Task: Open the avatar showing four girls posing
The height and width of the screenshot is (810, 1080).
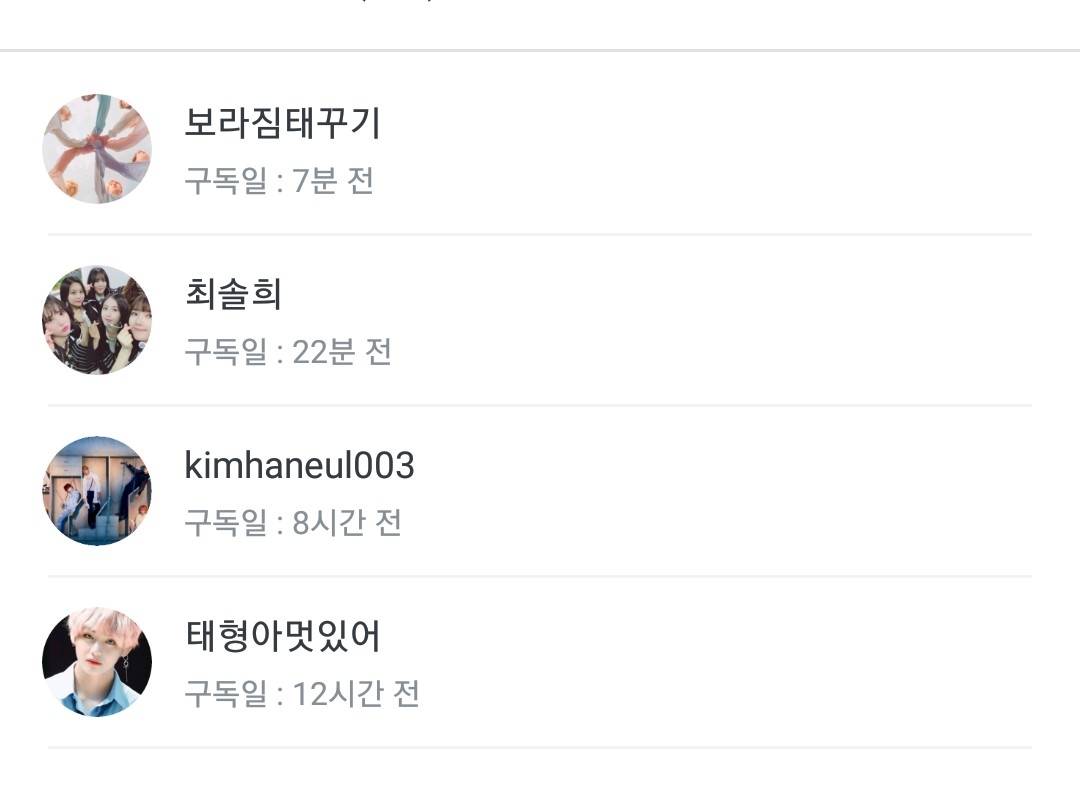Action: pos(97,320)
